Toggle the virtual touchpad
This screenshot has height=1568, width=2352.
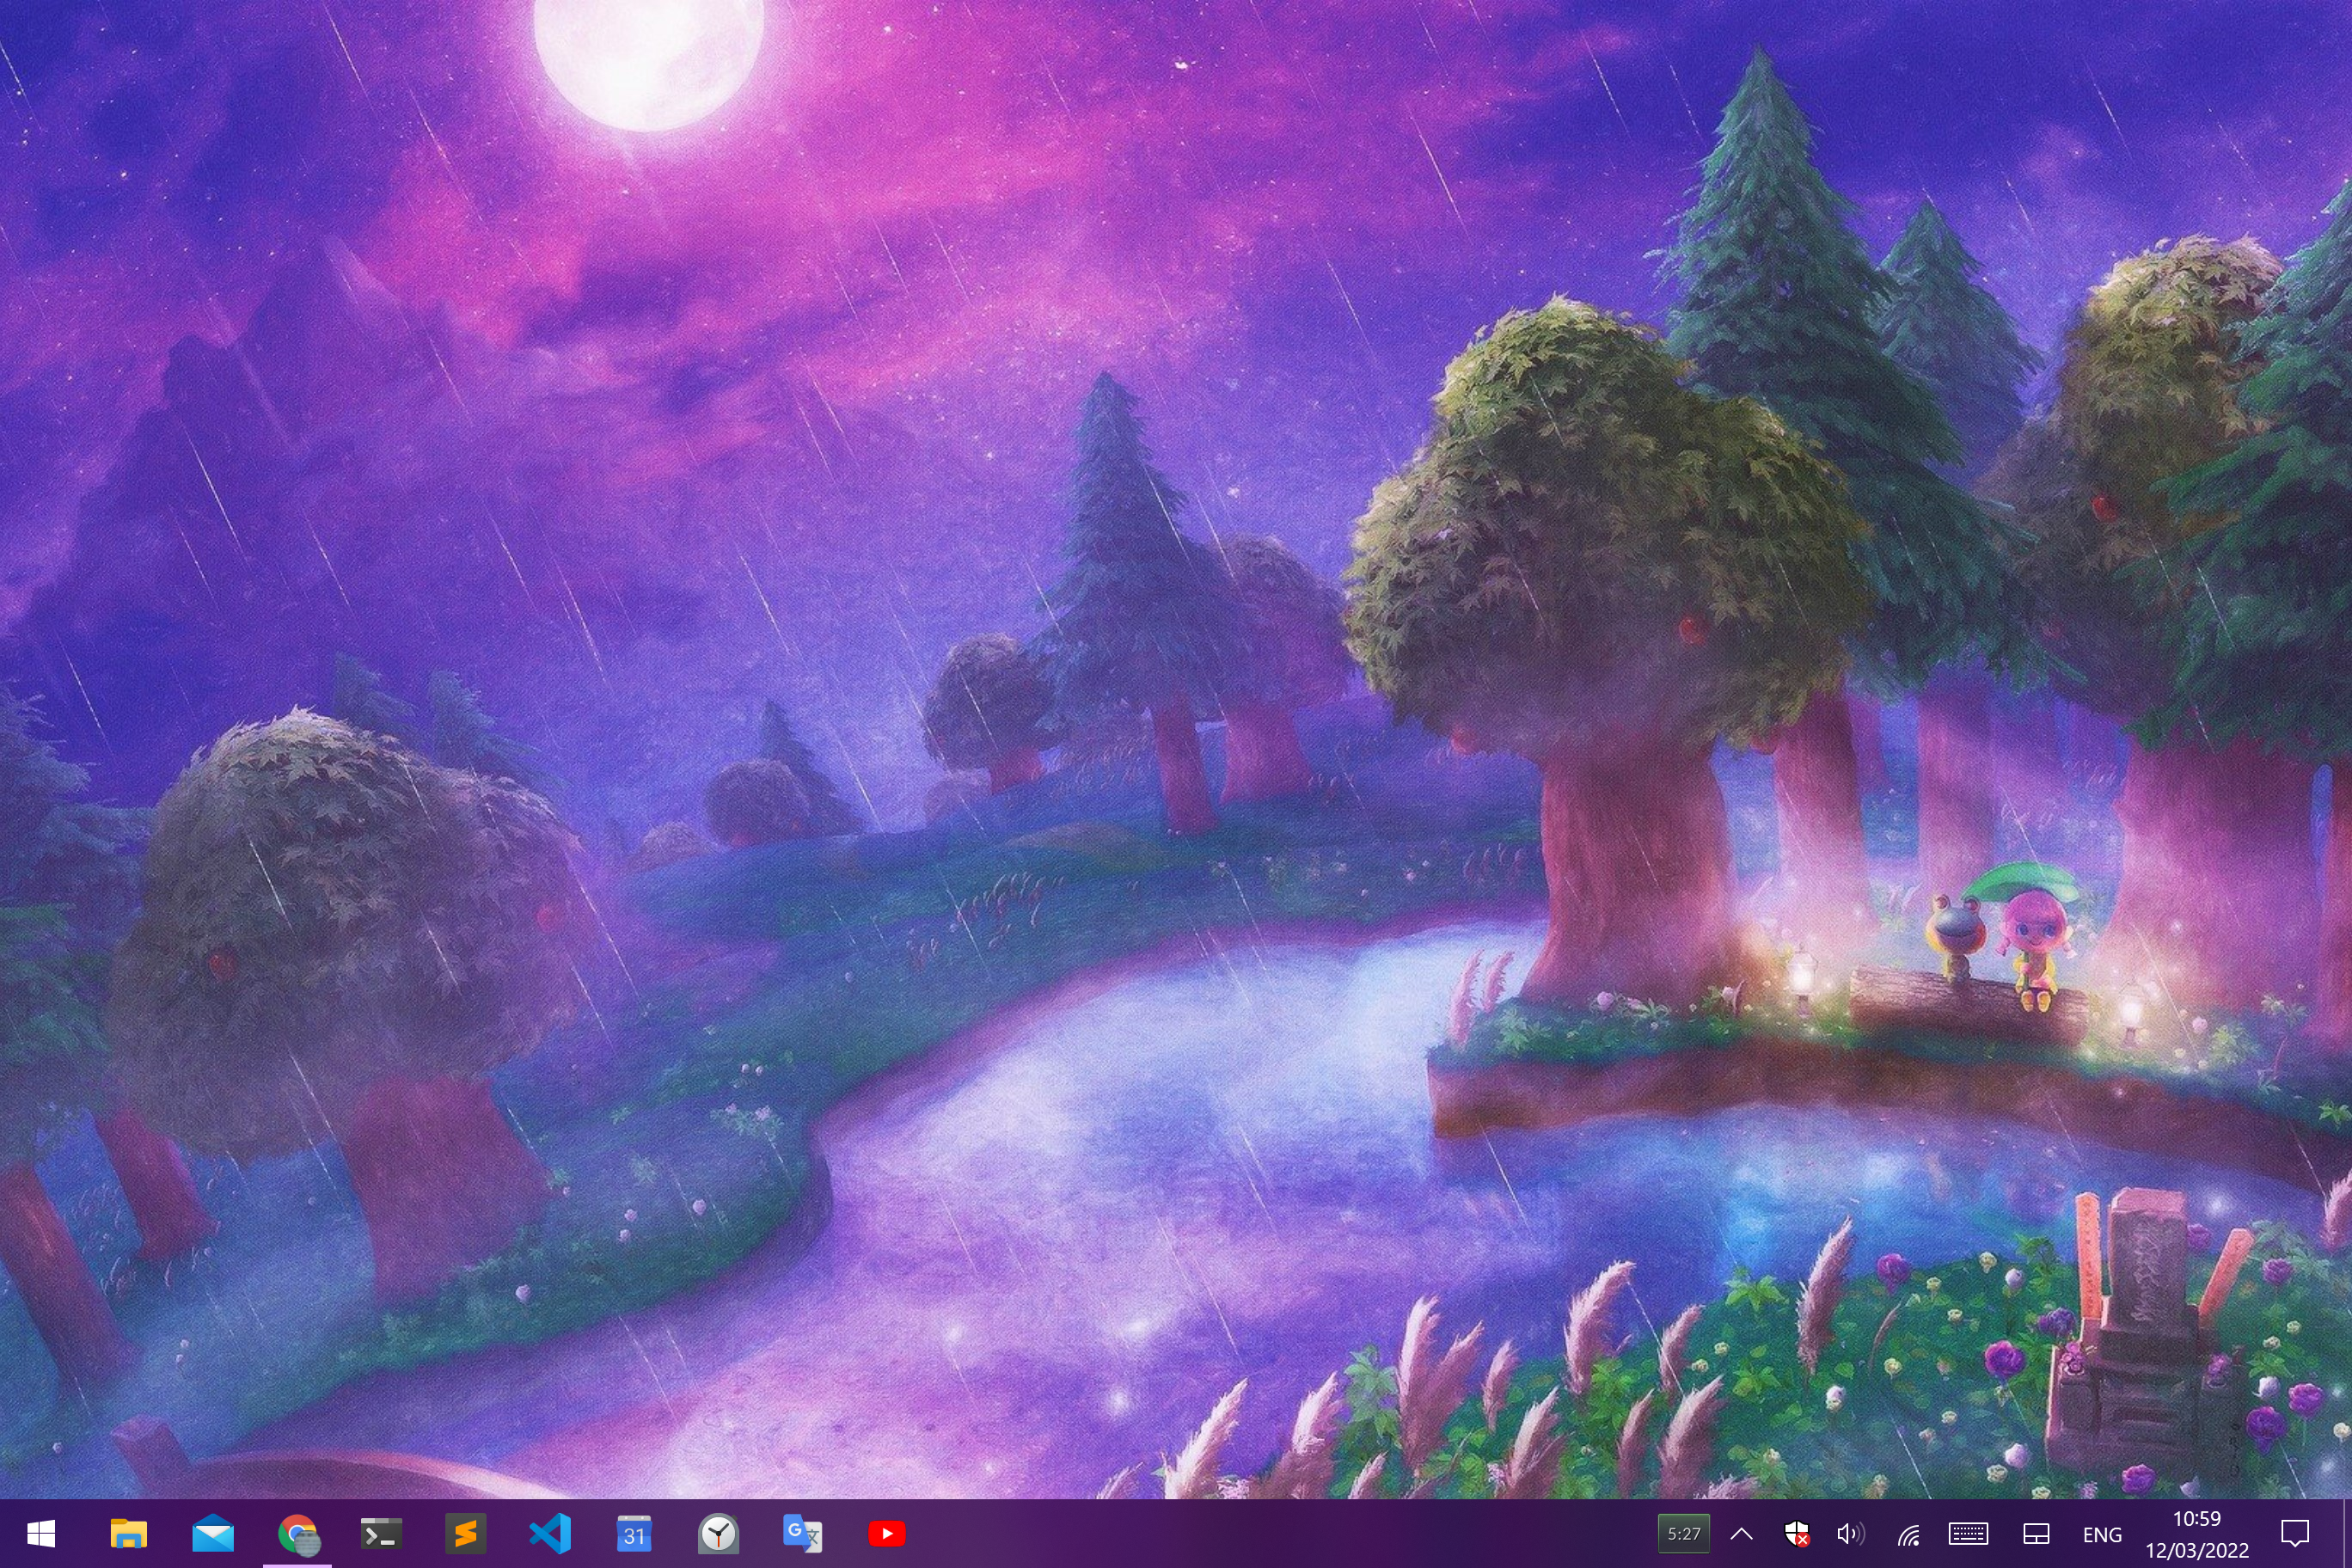2037,1533
